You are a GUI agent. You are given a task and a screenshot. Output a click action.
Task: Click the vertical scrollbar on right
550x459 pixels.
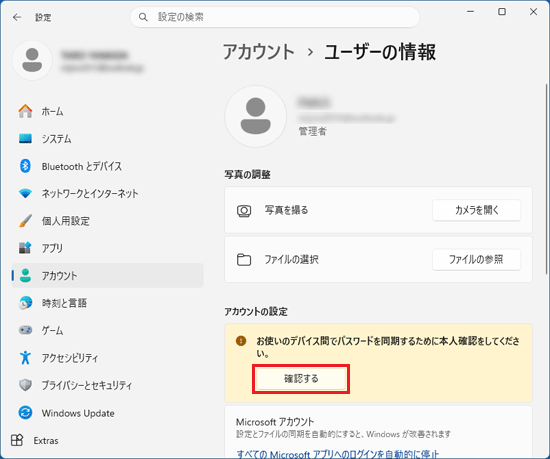(546, 179)
